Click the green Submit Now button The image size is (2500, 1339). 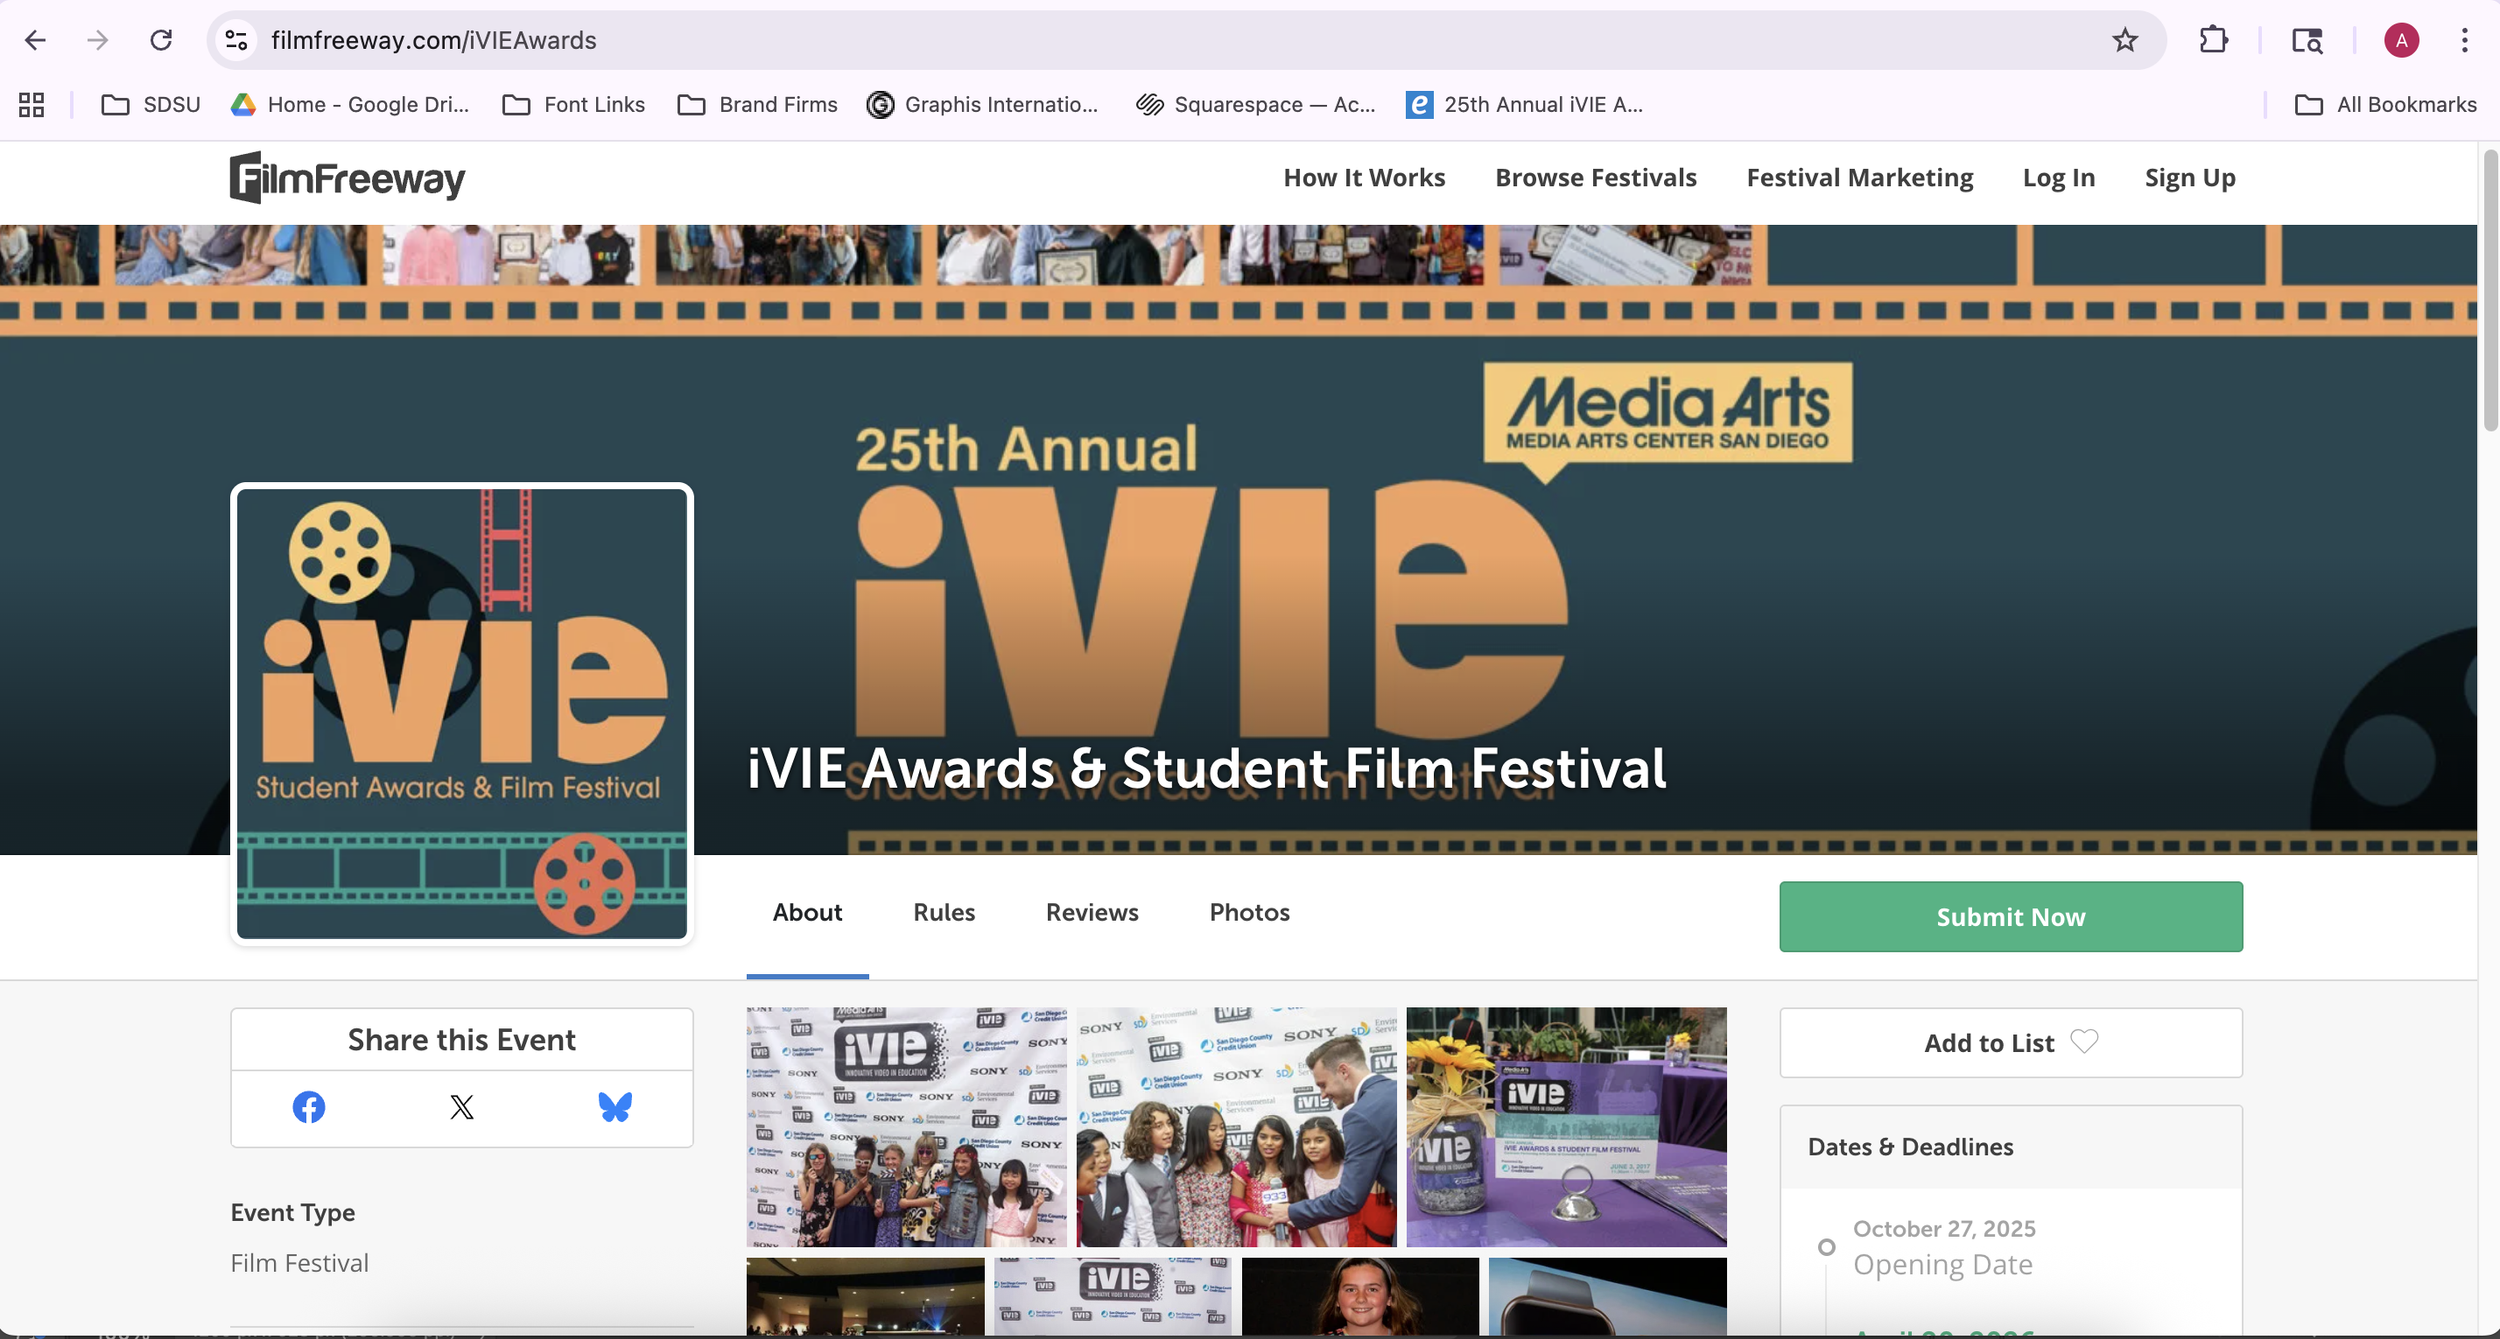(x=2011, y=917)
